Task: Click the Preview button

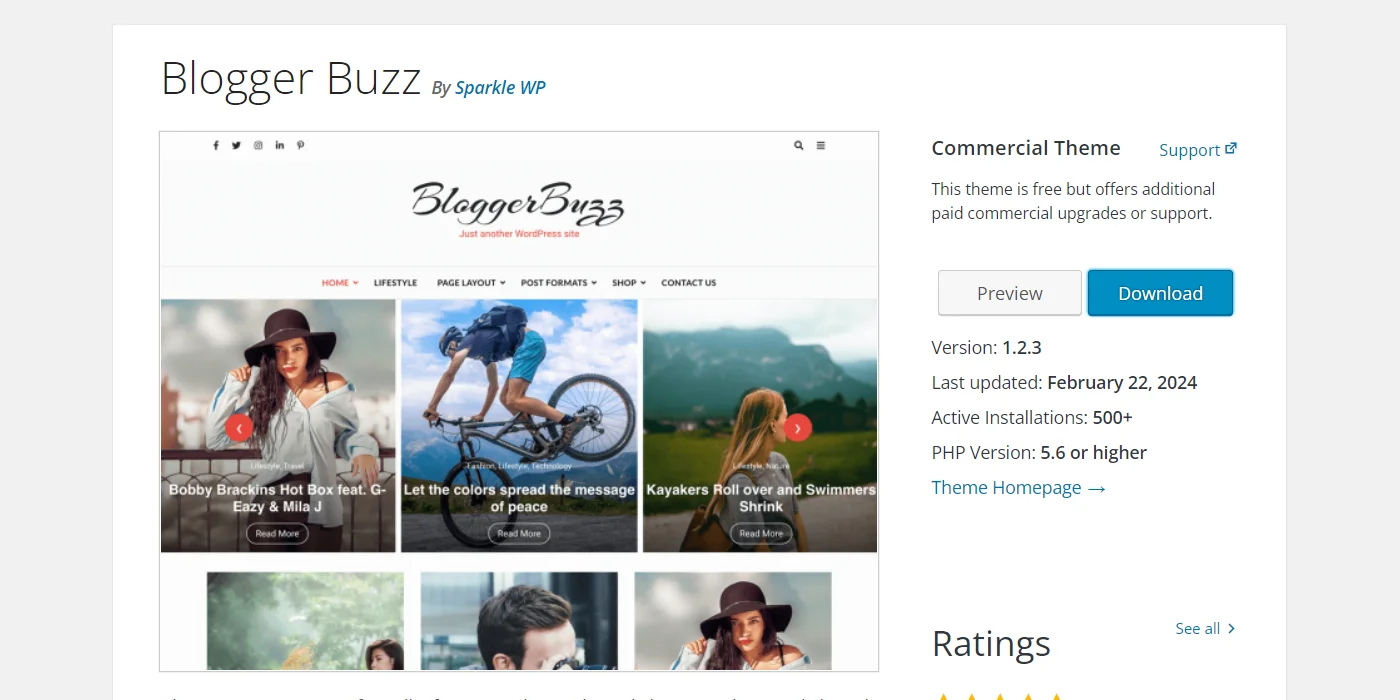Action: 1010,293
